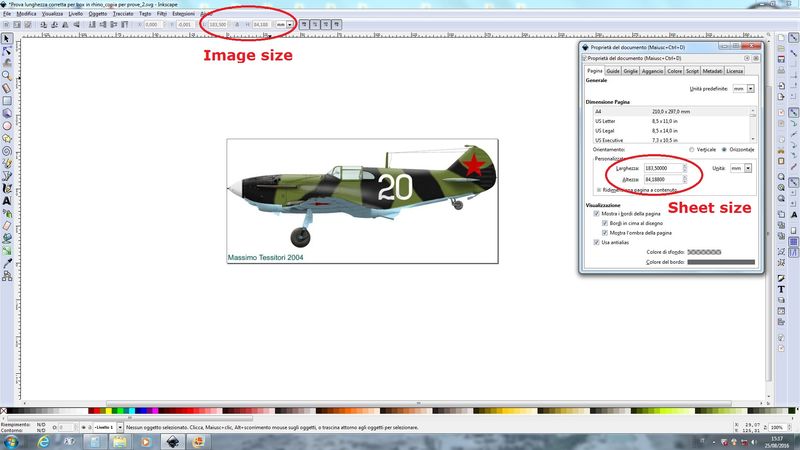800x450 pixels.
Task: Select the Measure ruler tool
Action: pyautogui.click(x=7, y=88)
